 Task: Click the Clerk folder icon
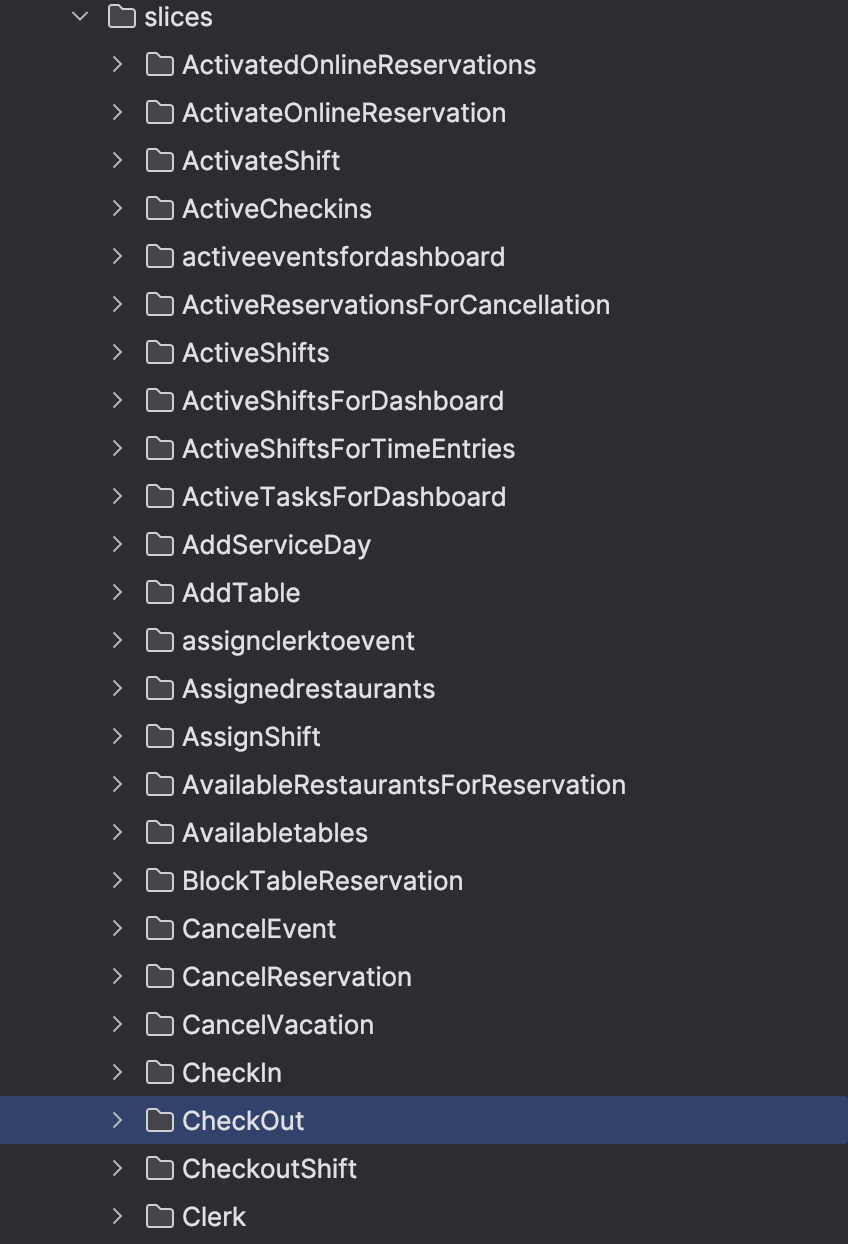(160, 1216)
